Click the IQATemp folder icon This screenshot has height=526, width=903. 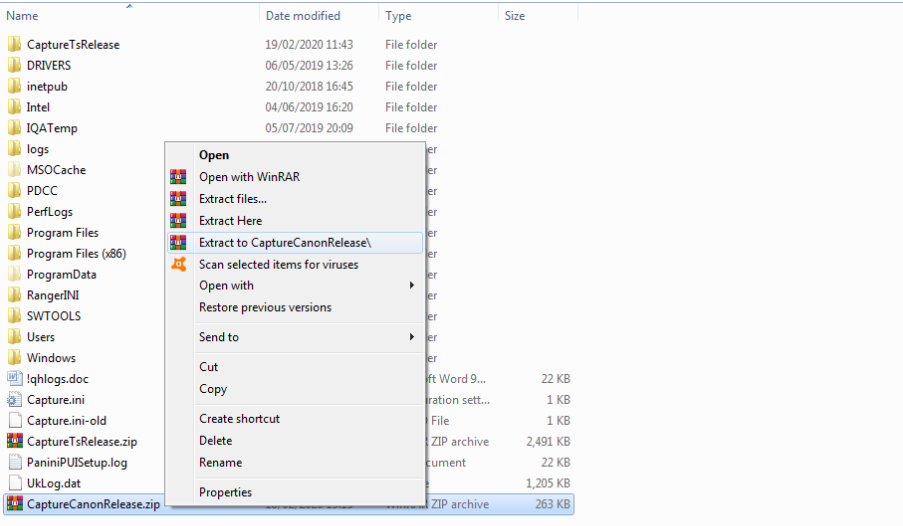14,128
